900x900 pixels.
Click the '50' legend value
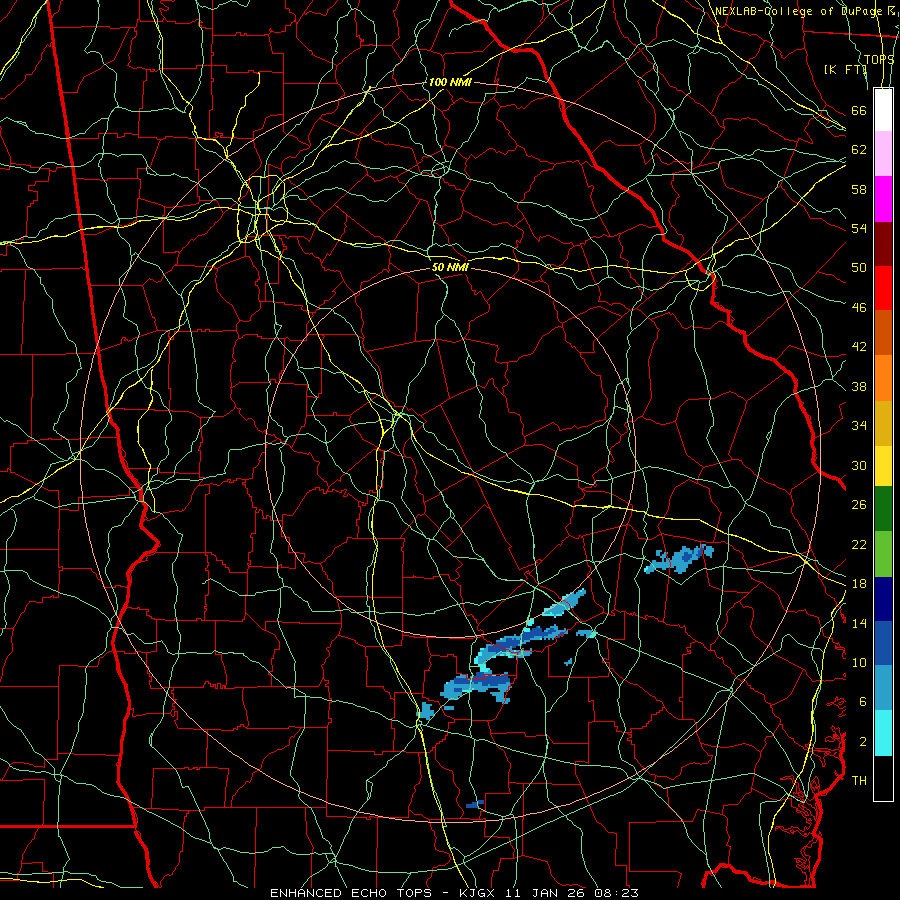tap(859, 267)
